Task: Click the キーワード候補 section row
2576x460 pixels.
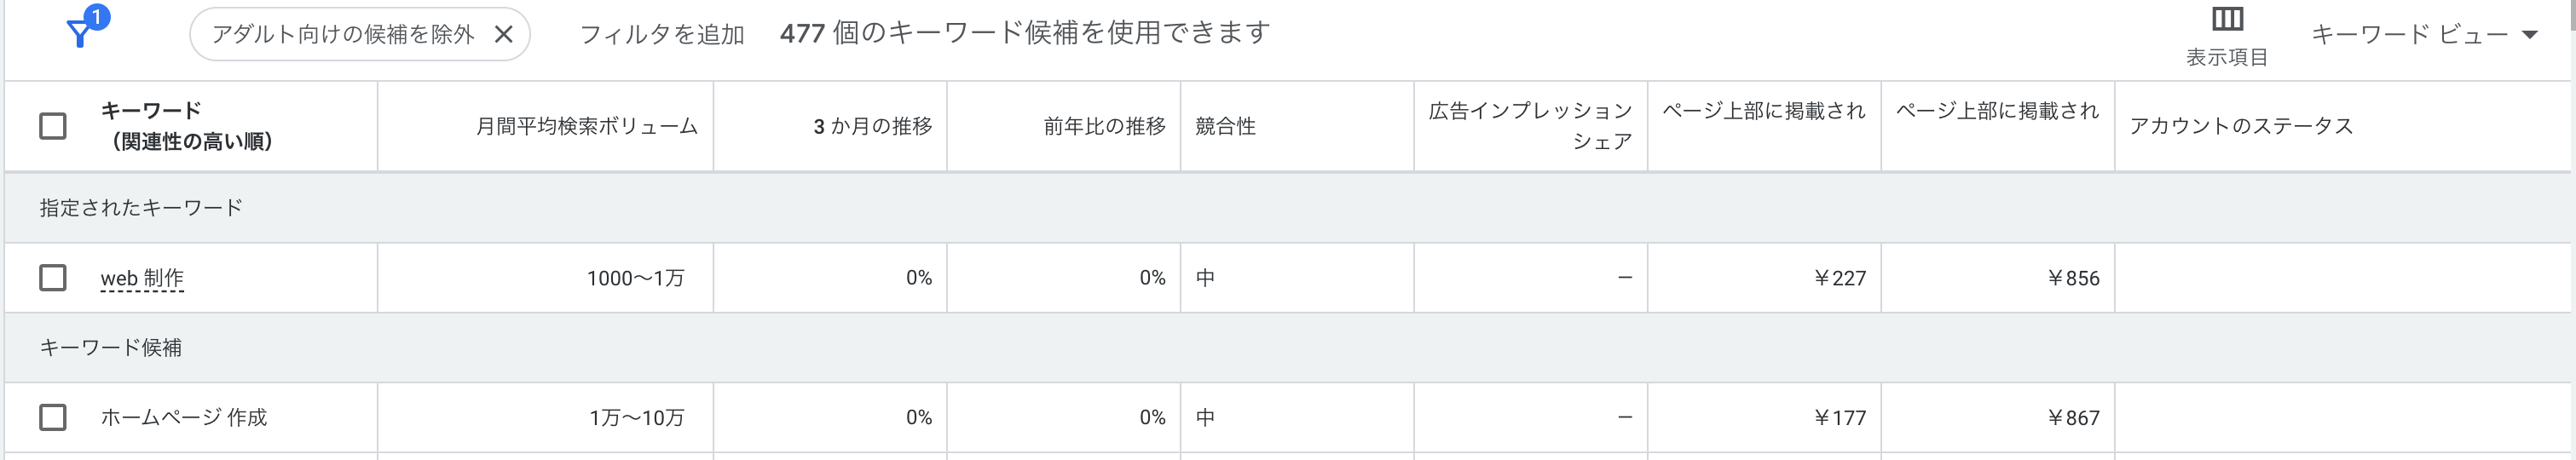Action: (x=111, y=348)
